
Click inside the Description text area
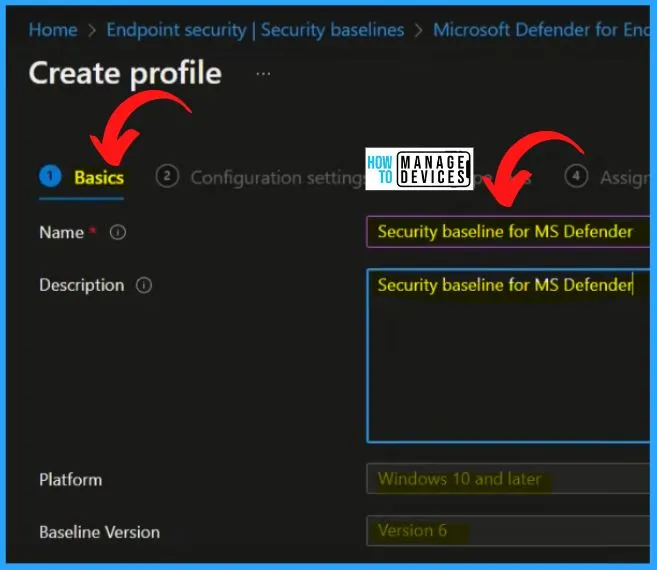[508, 355]
